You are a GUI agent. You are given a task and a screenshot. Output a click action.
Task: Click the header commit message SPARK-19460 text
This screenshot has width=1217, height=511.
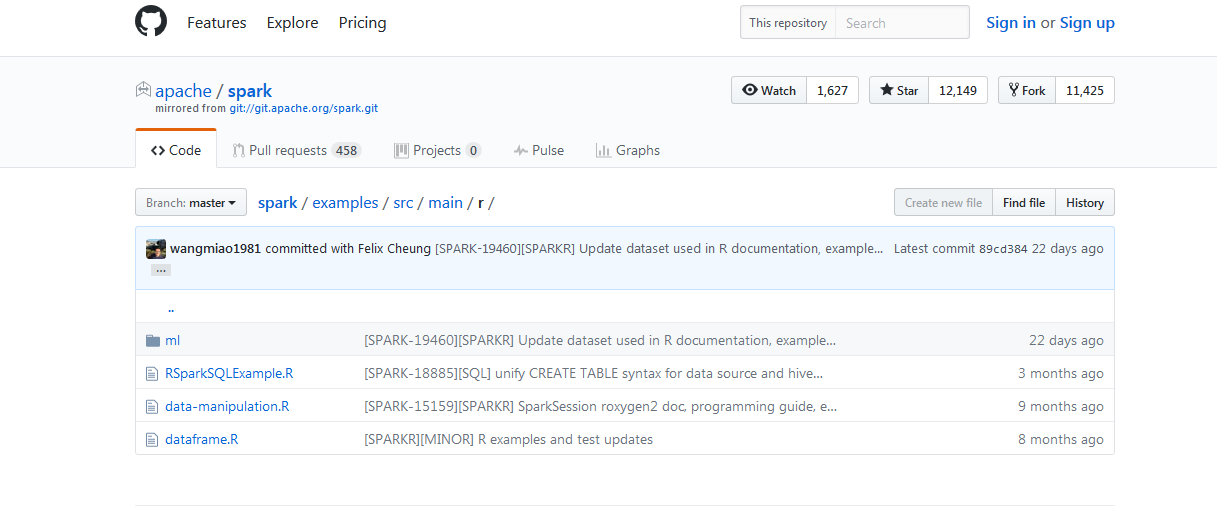point(659,248)
